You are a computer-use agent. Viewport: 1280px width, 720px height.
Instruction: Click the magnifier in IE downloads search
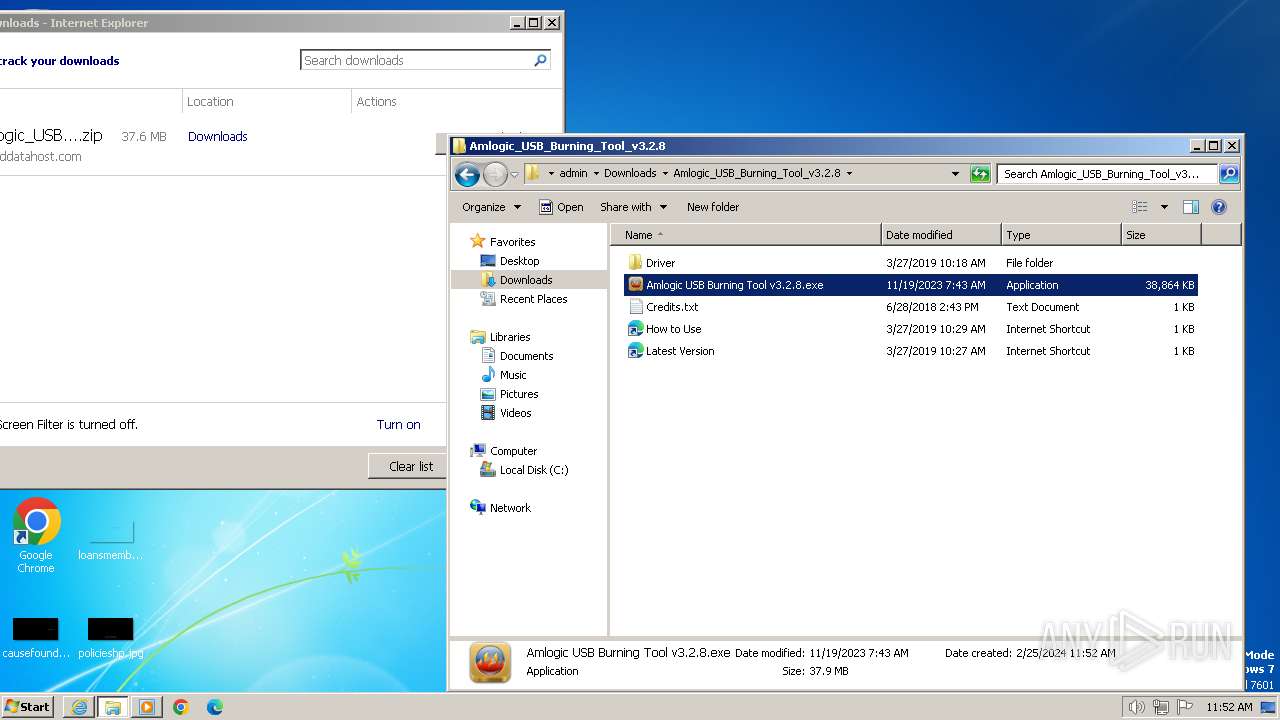click(540, 60)
